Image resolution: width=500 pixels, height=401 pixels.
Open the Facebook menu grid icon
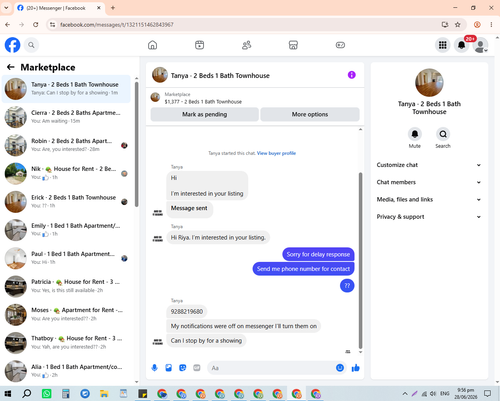pos(442,45)
